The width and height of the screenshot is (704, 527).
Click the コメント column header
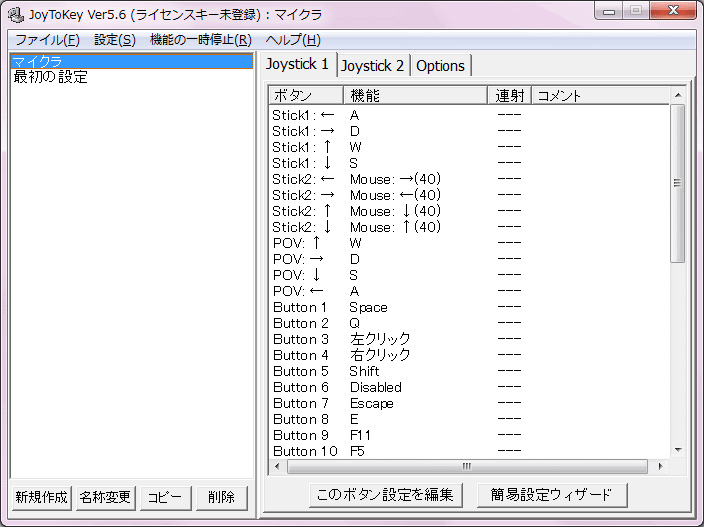[x=600, y=95]
